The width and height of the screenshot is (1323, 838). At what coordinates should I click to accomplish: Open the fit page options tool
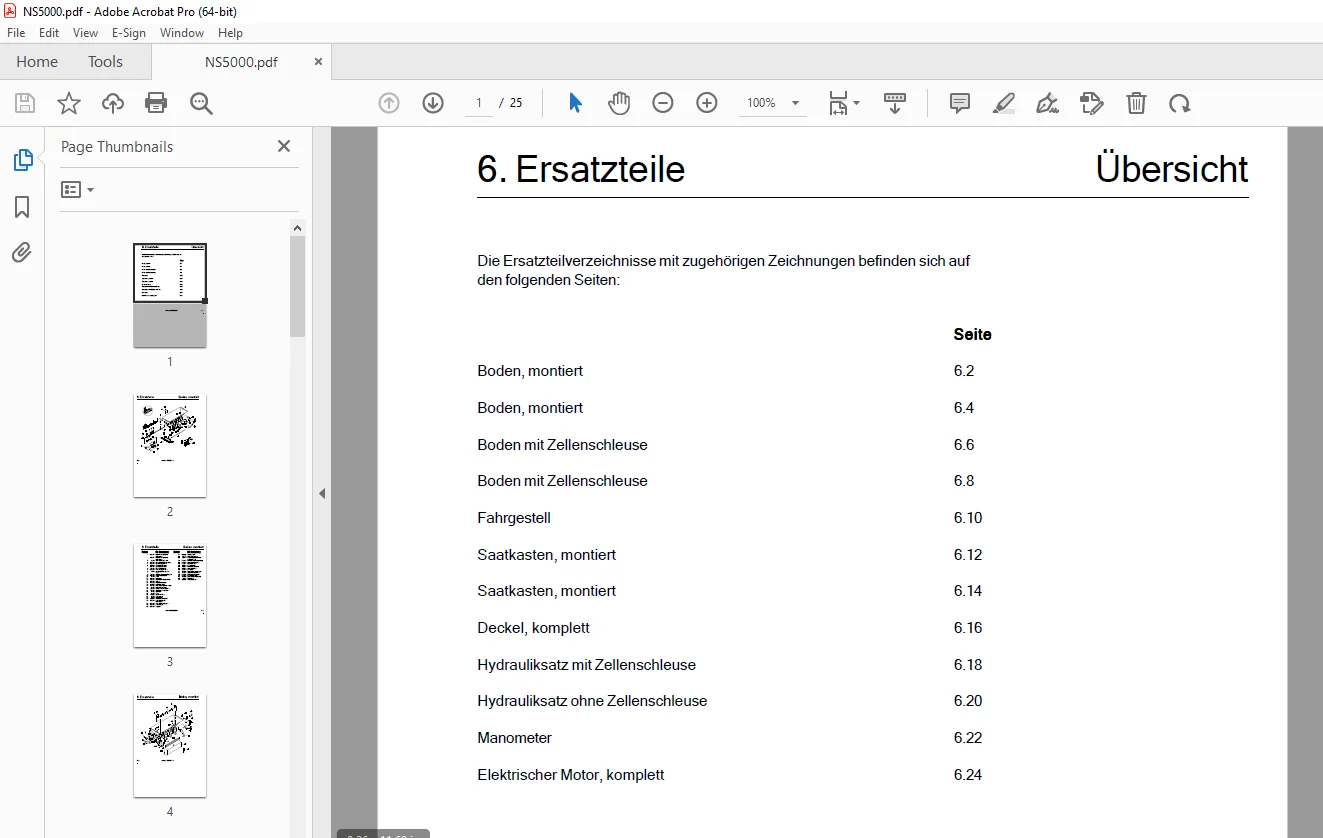click(x=843, y=103)
